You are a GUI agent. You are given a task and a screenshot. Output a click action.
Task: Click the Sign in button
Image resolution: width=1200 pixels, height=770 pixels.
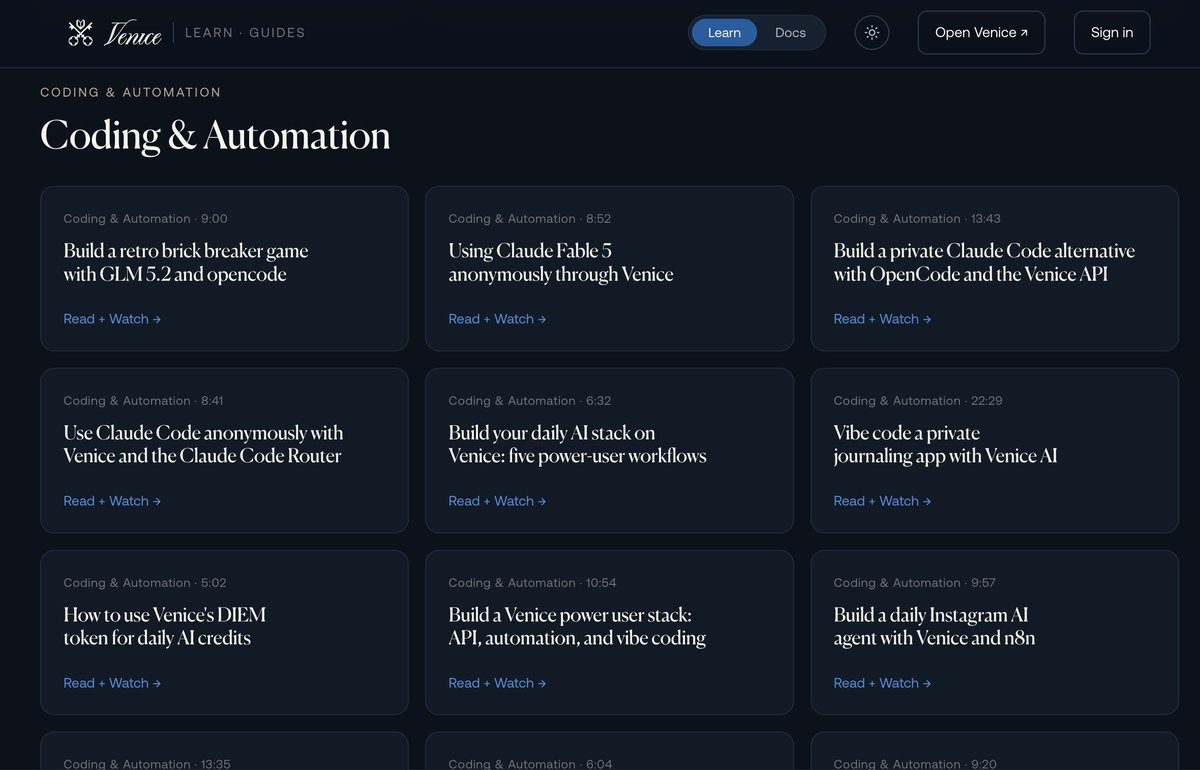pyautogui.click(x=1112, y=32)
